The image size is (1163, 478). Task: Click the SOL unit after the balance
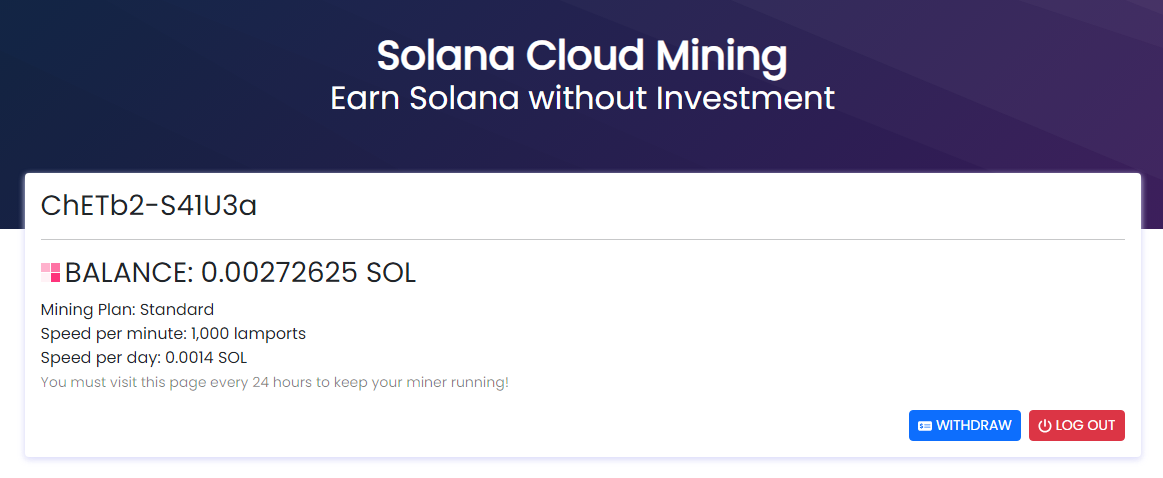pos(392,273)
